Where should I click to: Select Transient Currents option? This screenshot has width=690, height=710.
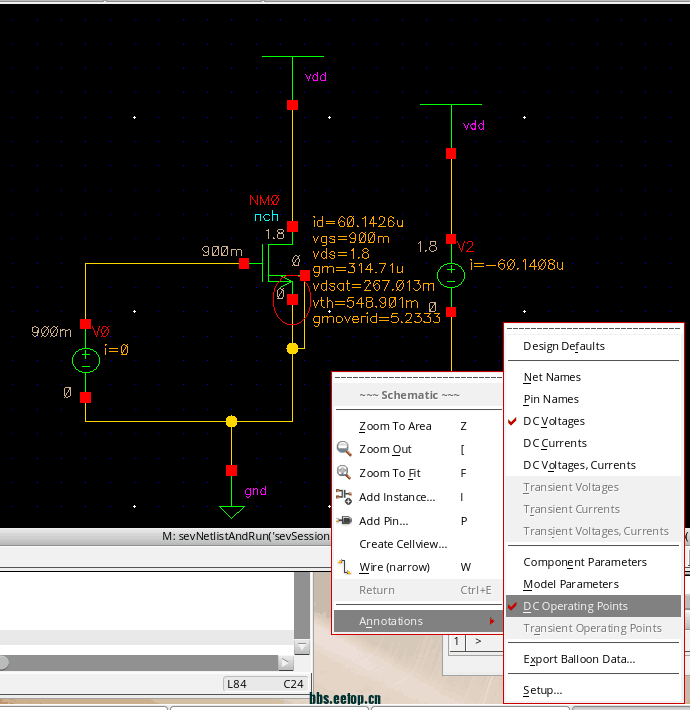point(594,509)
